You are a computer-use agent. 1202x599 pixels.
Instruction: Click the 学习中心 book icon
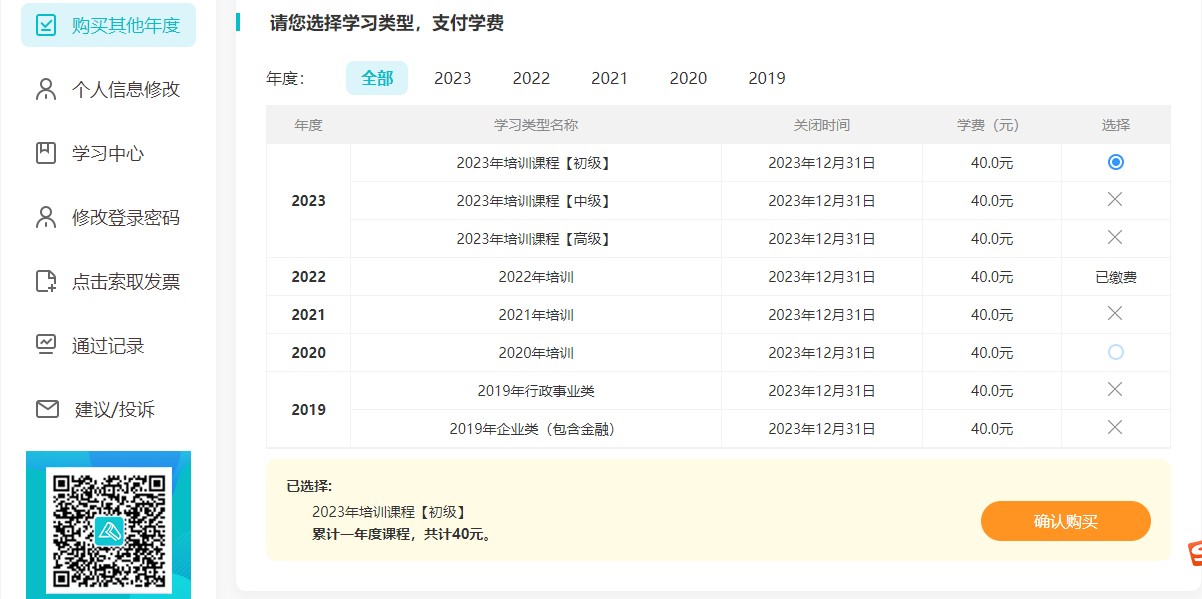coord(46,153)
